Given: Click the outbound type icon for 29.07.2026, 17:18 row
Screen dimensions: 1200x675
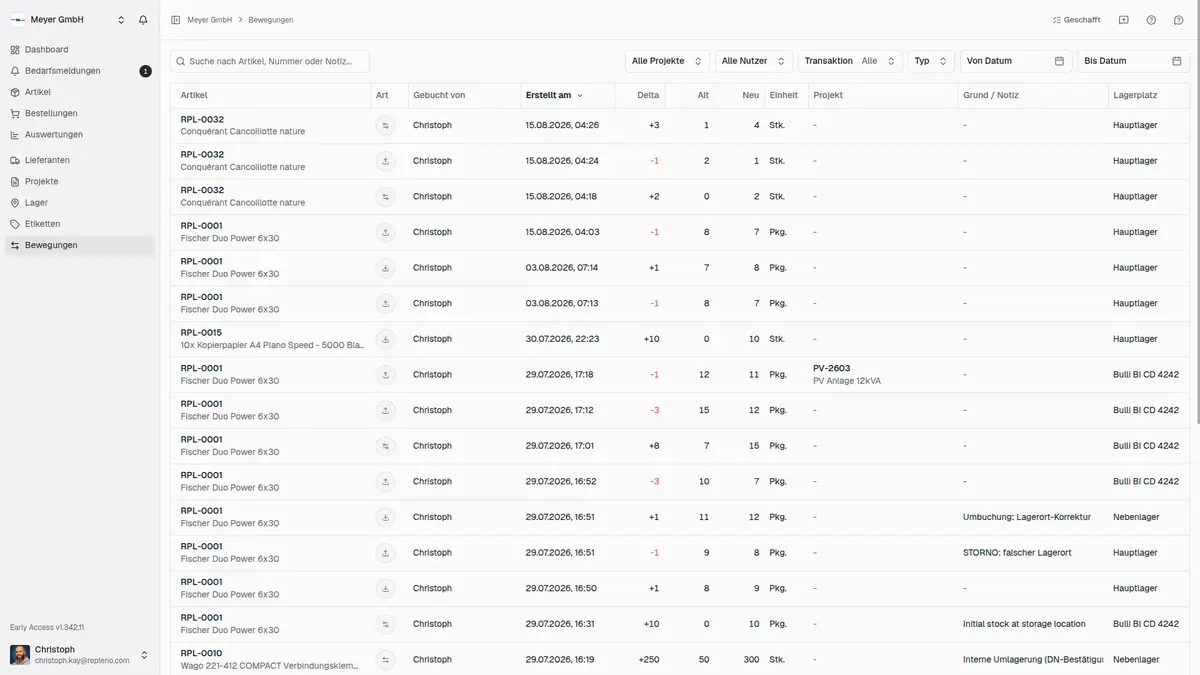Looking at the screenshot, I should click(386, 375).
